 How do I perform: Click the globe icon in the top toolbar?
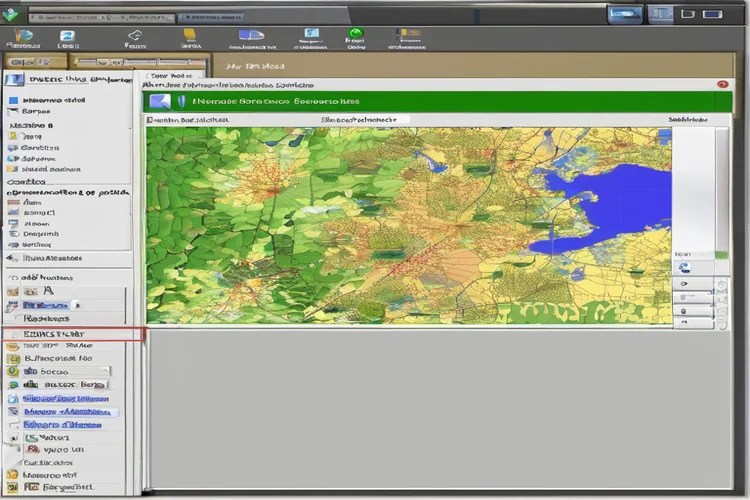[22, 35]
